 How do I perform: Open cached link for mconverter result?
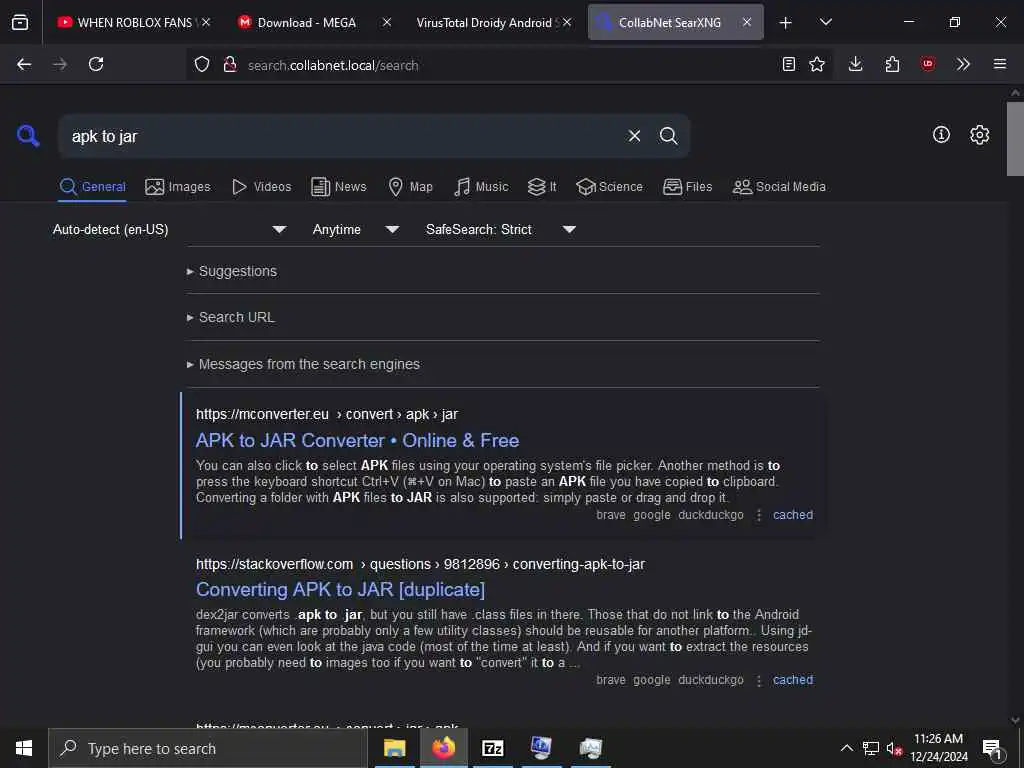pos(793,515)
